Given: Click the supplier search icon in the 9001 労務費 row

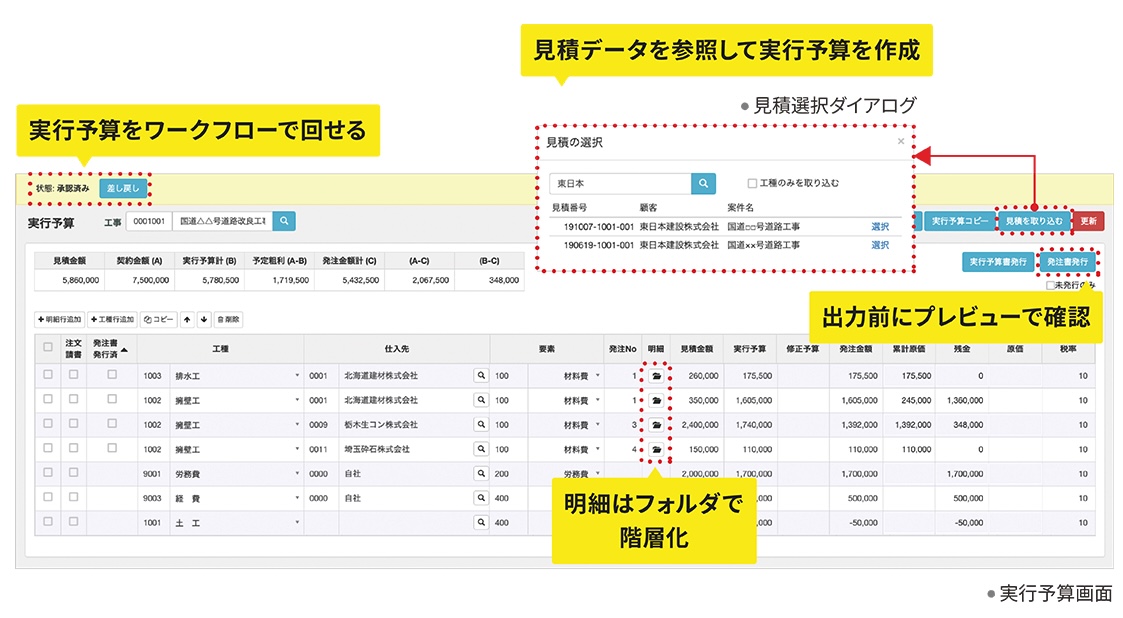Looking at the screenshot, I should (481, 473).
